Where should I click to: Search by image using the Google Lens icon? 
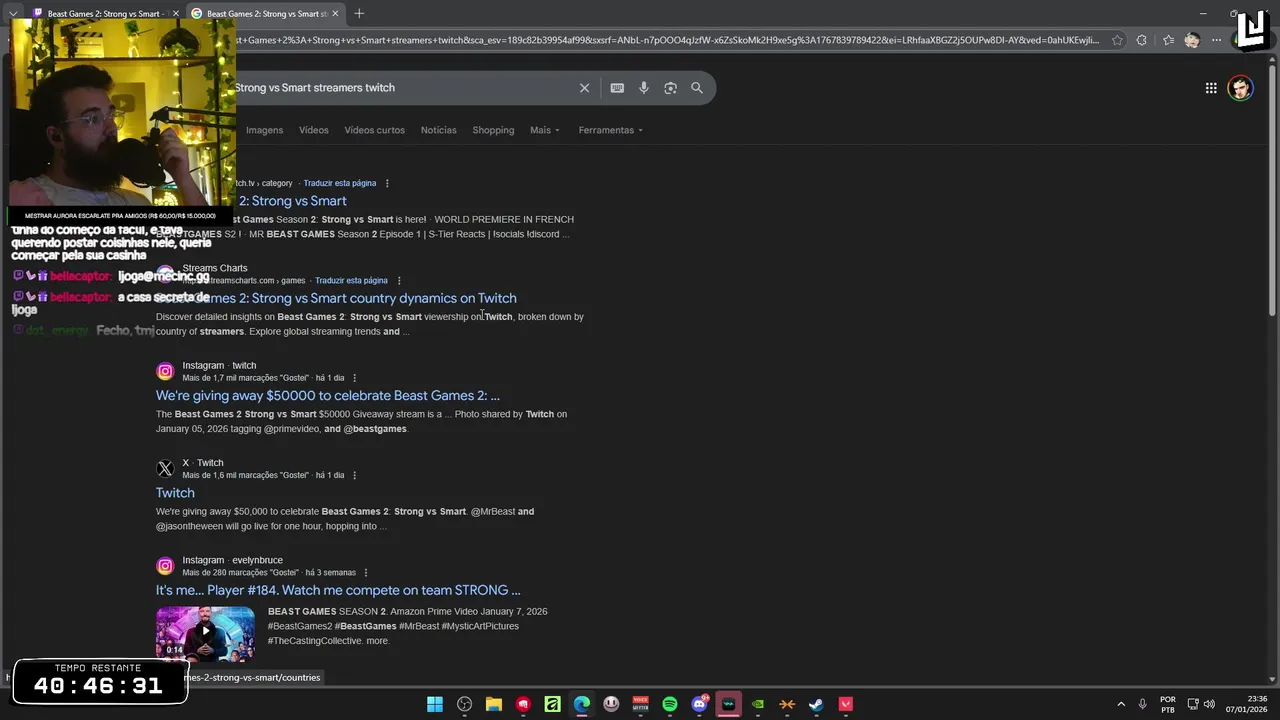tap(670, 88)
